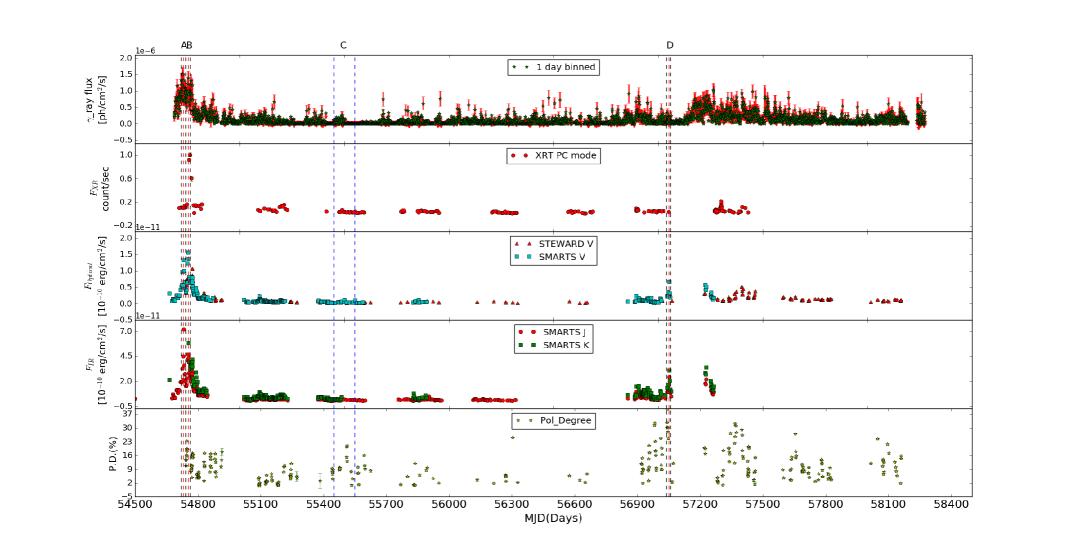Click the x-axis tick '57200'
This screenshot has height=552, width=1080.
coord(700,505)
